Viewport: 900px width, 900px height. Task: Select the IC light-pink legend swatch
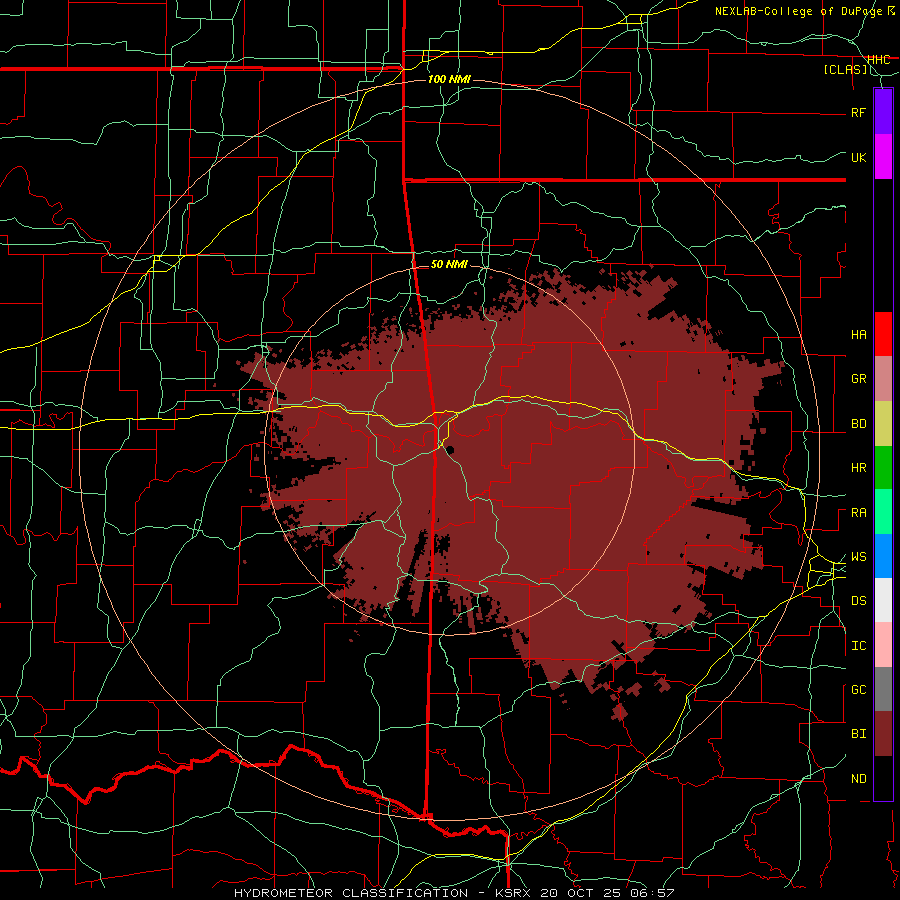tap(883, 645)
